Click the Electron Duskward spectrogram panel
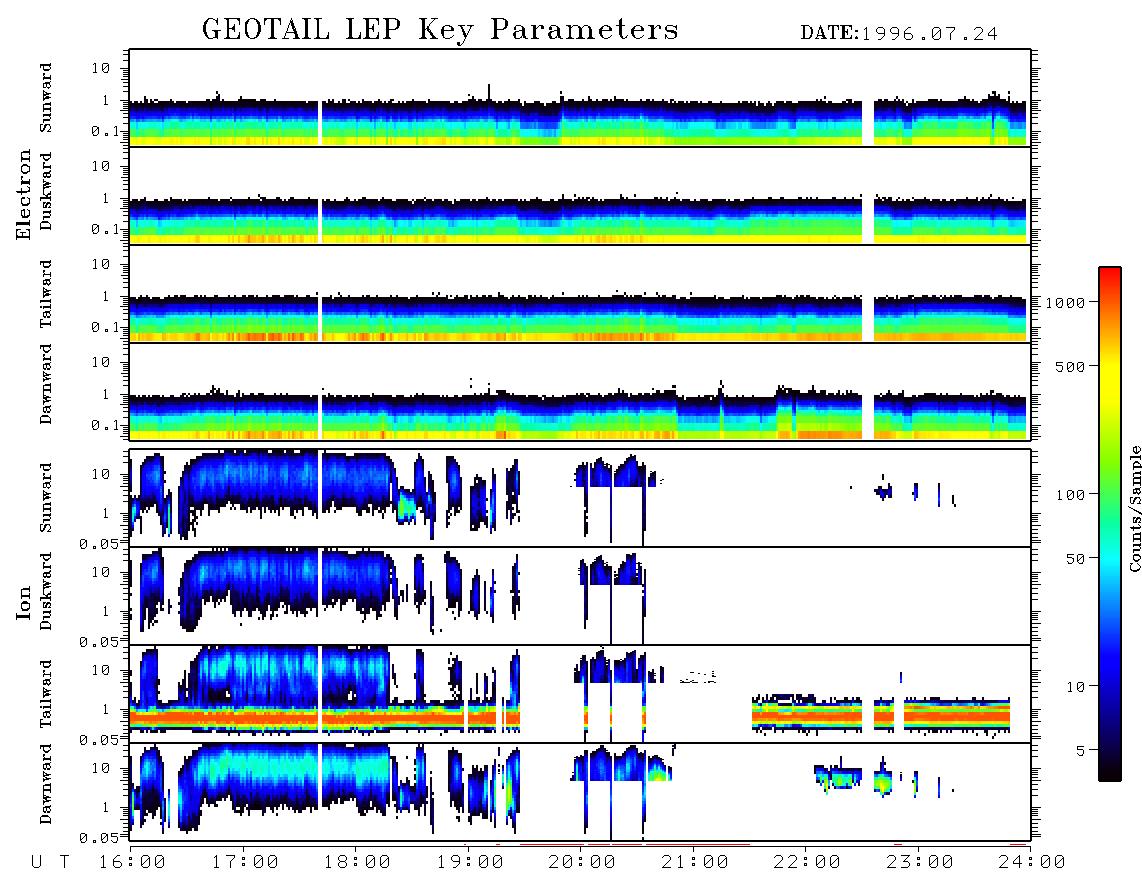Image resolution: width=1142 pixels, height=880 pixels. 580,196
